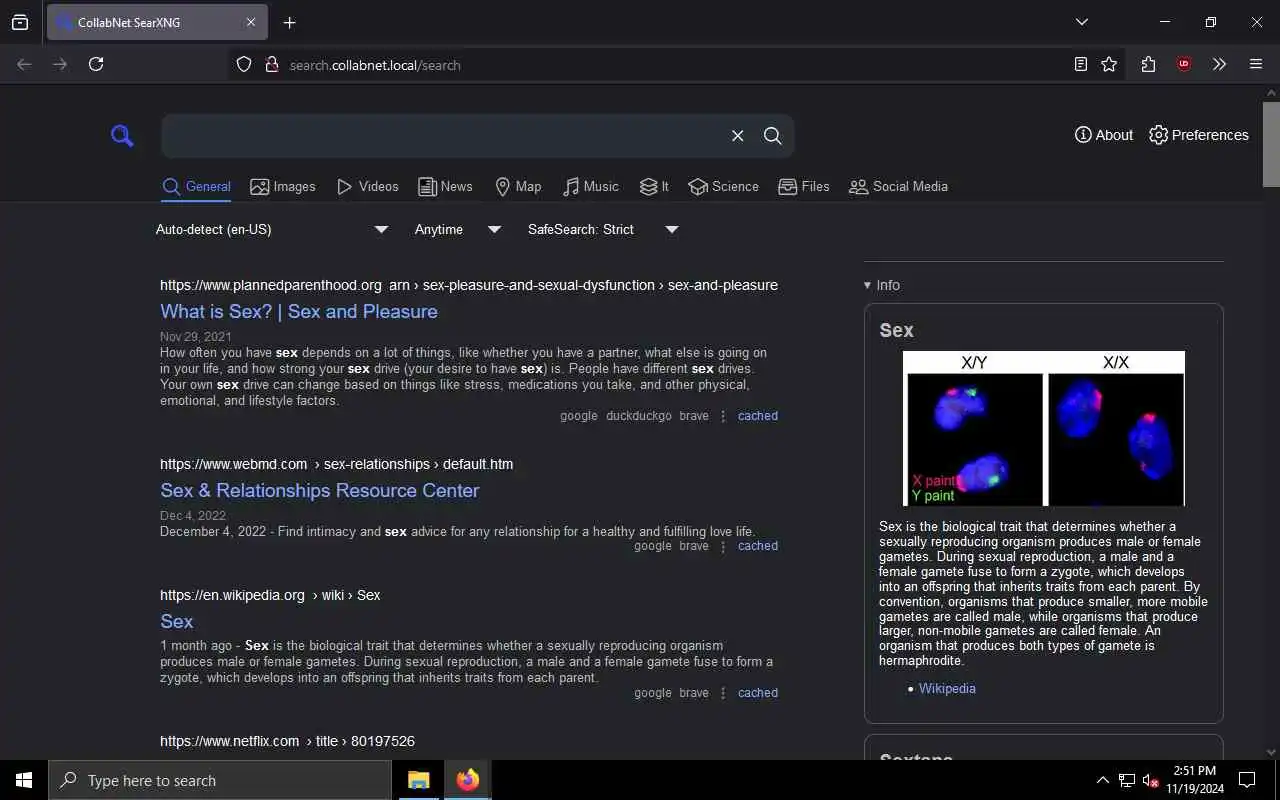Viewport: 1280px width, 800px height.
Task: Open the SafeSearch Strict dropdown
Action: [x=603, y=229]
